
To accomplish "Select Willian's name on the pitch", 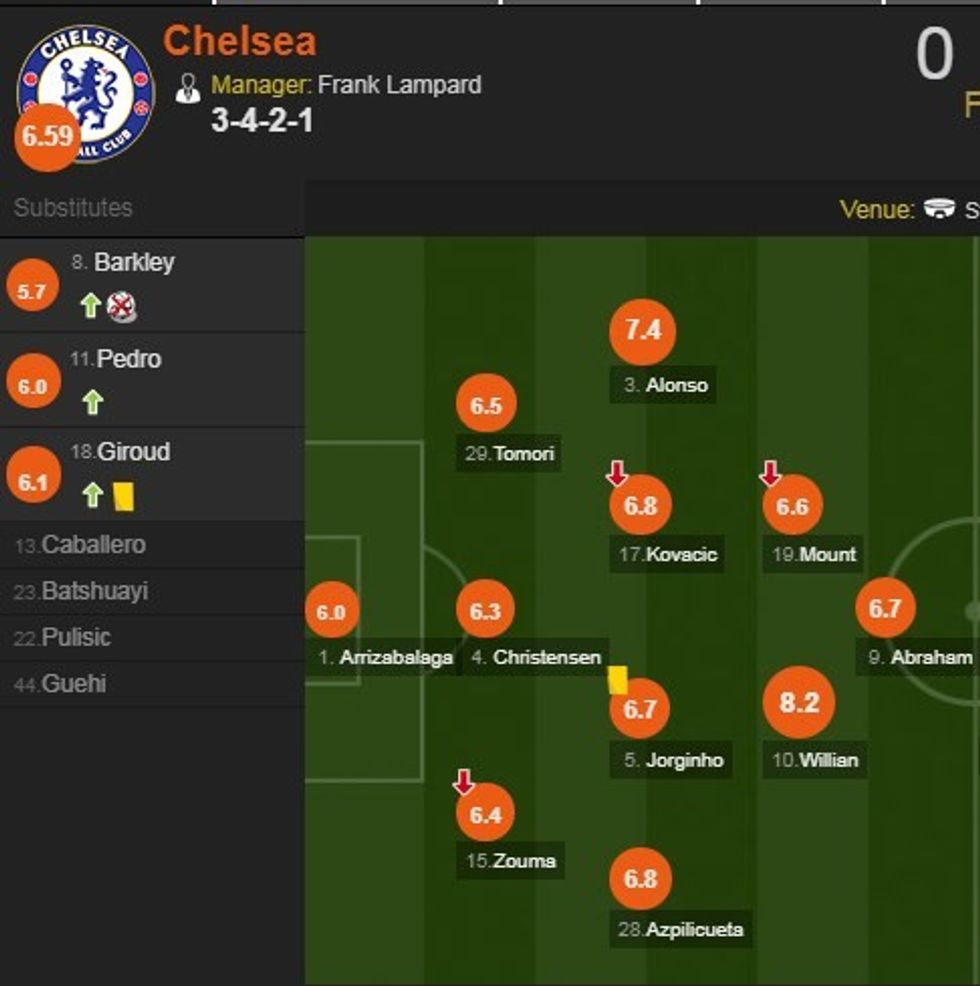I will click(813, 760).
